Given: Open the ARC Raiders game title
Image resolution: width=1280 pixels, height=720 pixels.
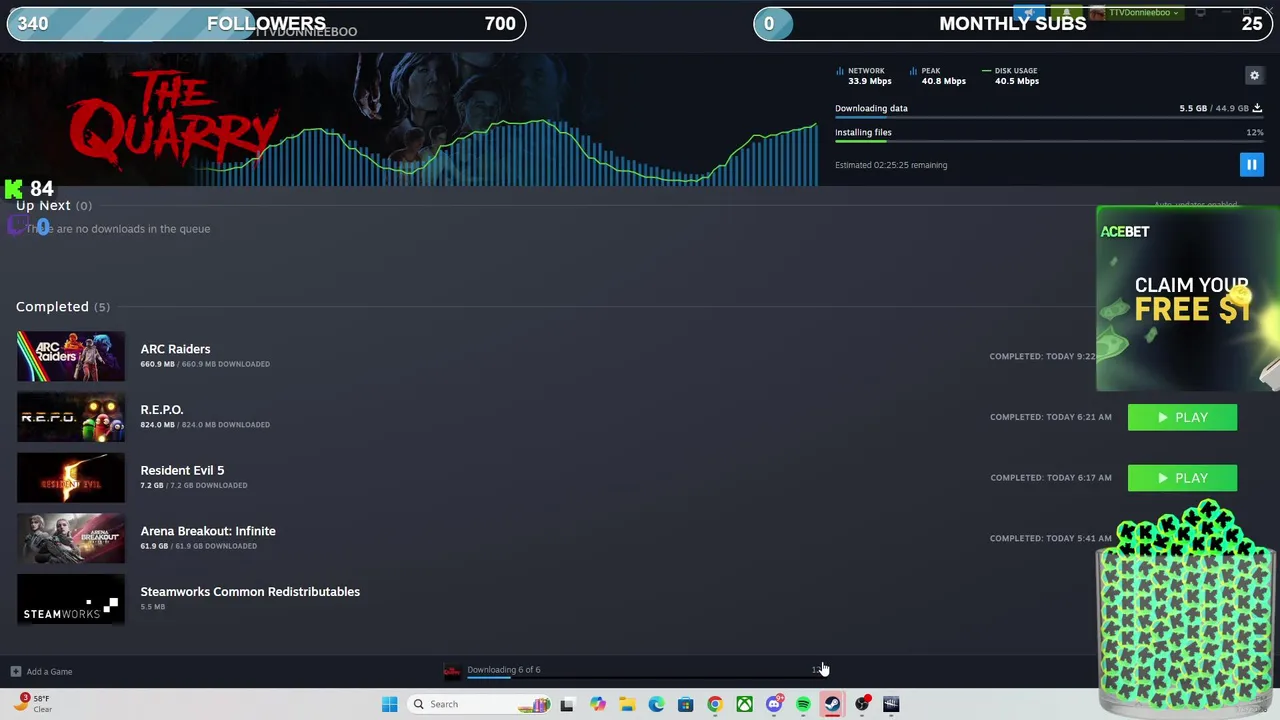Looking at the screenshot, I should pos(175,349).
